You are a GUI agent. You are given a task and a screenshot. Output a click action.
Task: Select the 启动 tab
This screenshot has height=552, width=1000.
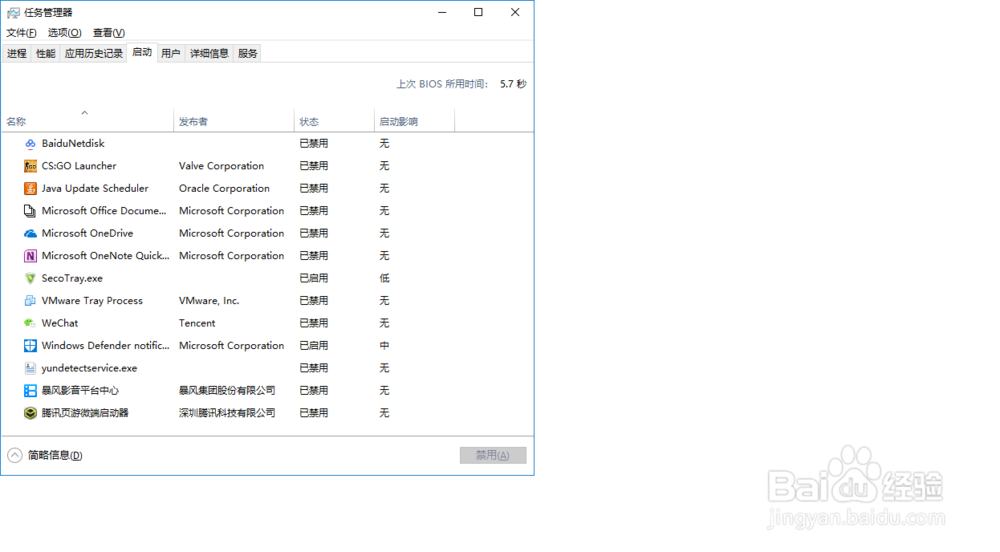click(x=142, y=52)
